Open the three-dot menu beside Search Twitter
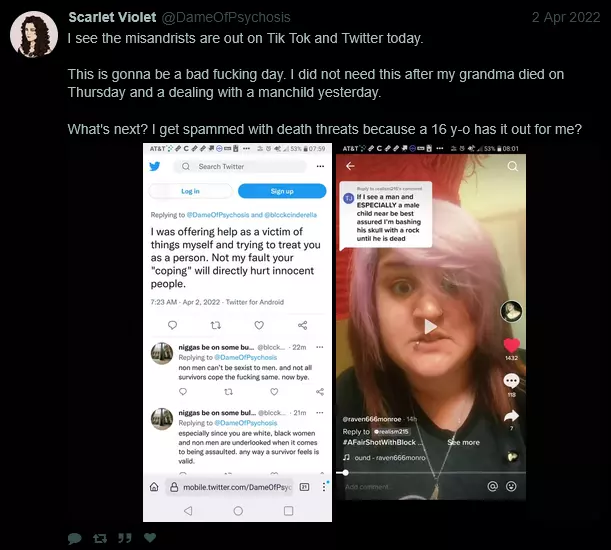Screen dimensions: 611x550 pos(320,166)
